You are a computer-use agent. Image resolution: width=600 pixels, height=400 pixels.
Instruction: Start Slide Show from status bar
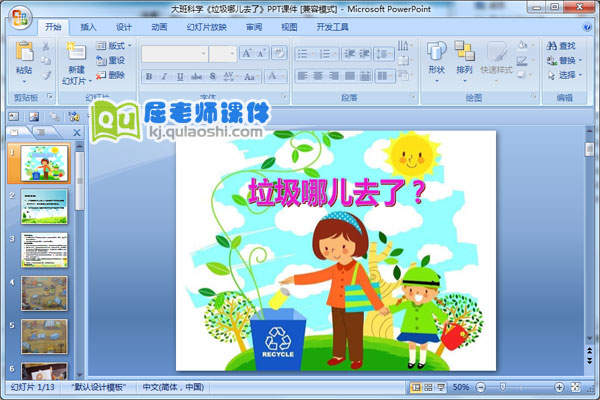441,387
